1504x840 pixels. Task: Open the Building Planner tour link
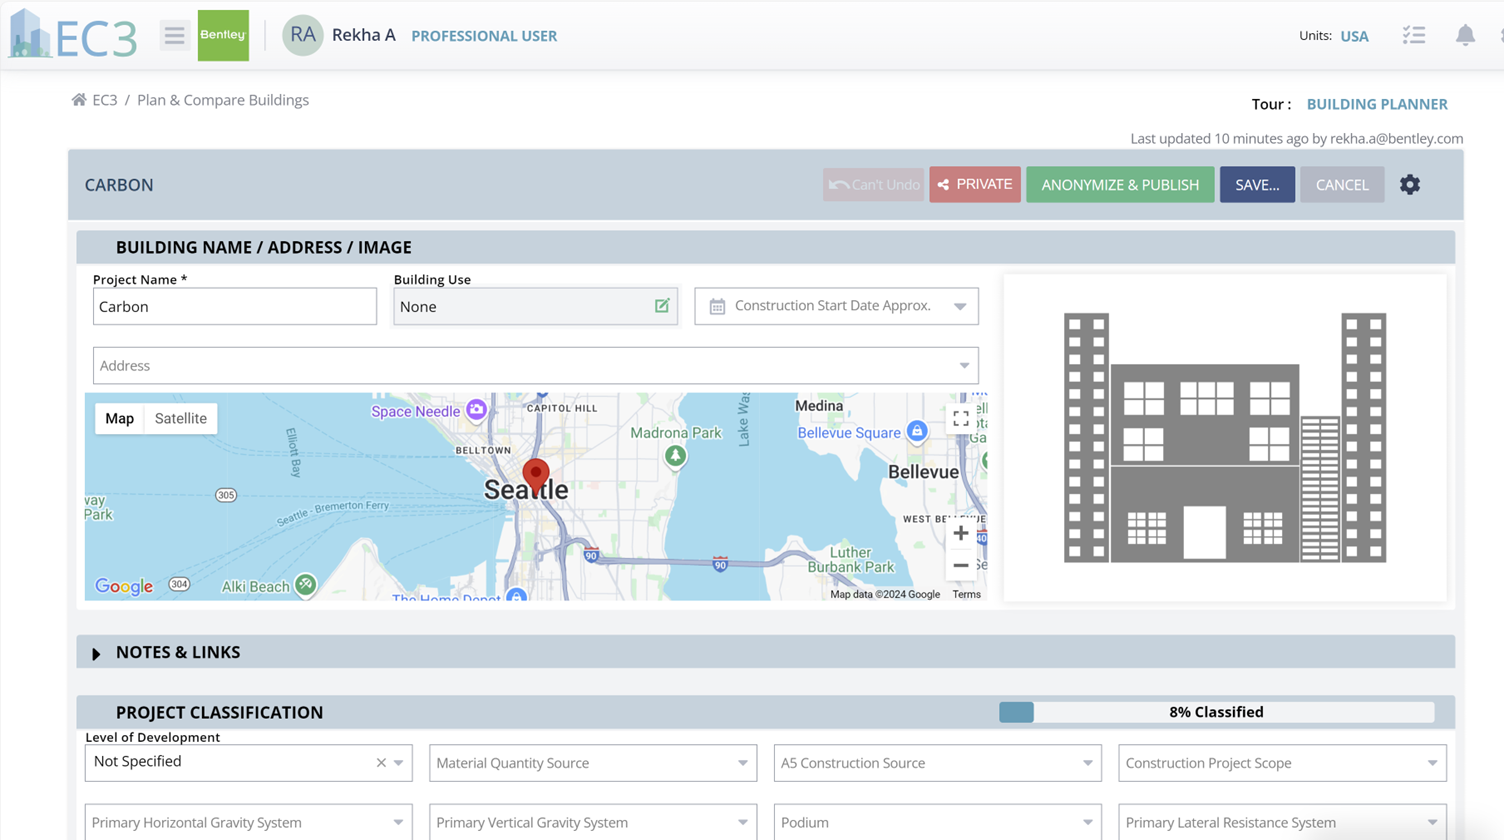tap(1376, 104)
